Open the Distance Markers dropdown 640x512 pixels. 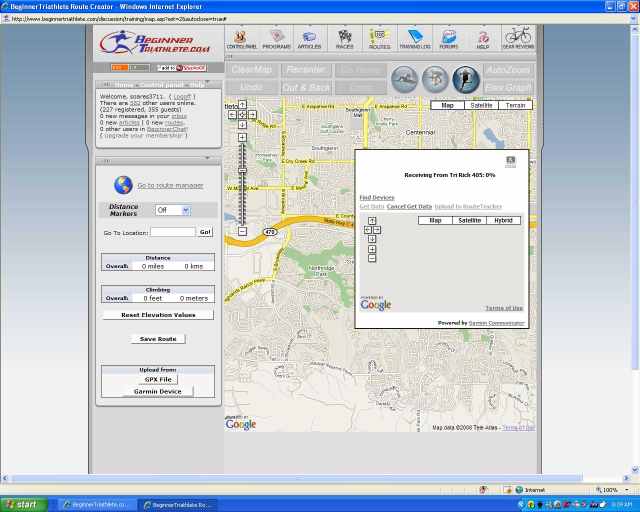pos(173,210)
